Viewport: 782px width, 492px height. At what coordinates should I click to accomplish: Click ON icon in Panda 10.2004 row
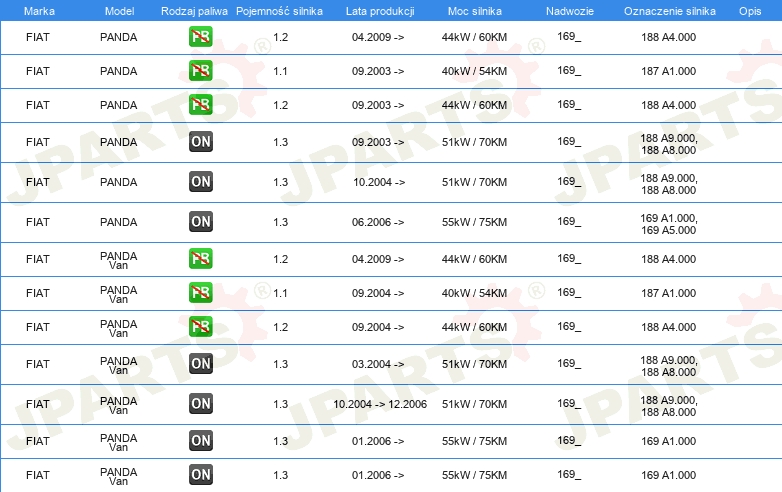pos(200,182)
